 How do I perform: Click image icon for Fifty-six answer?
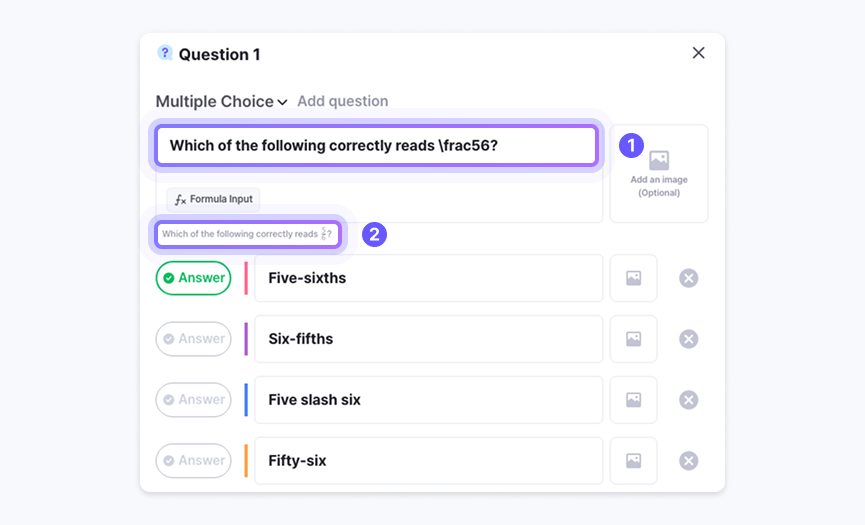[633, 461]
